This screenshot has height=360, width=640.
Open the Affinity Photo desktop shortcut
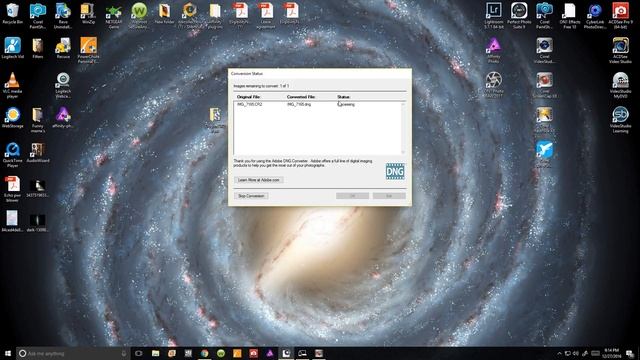click(493, 50)
